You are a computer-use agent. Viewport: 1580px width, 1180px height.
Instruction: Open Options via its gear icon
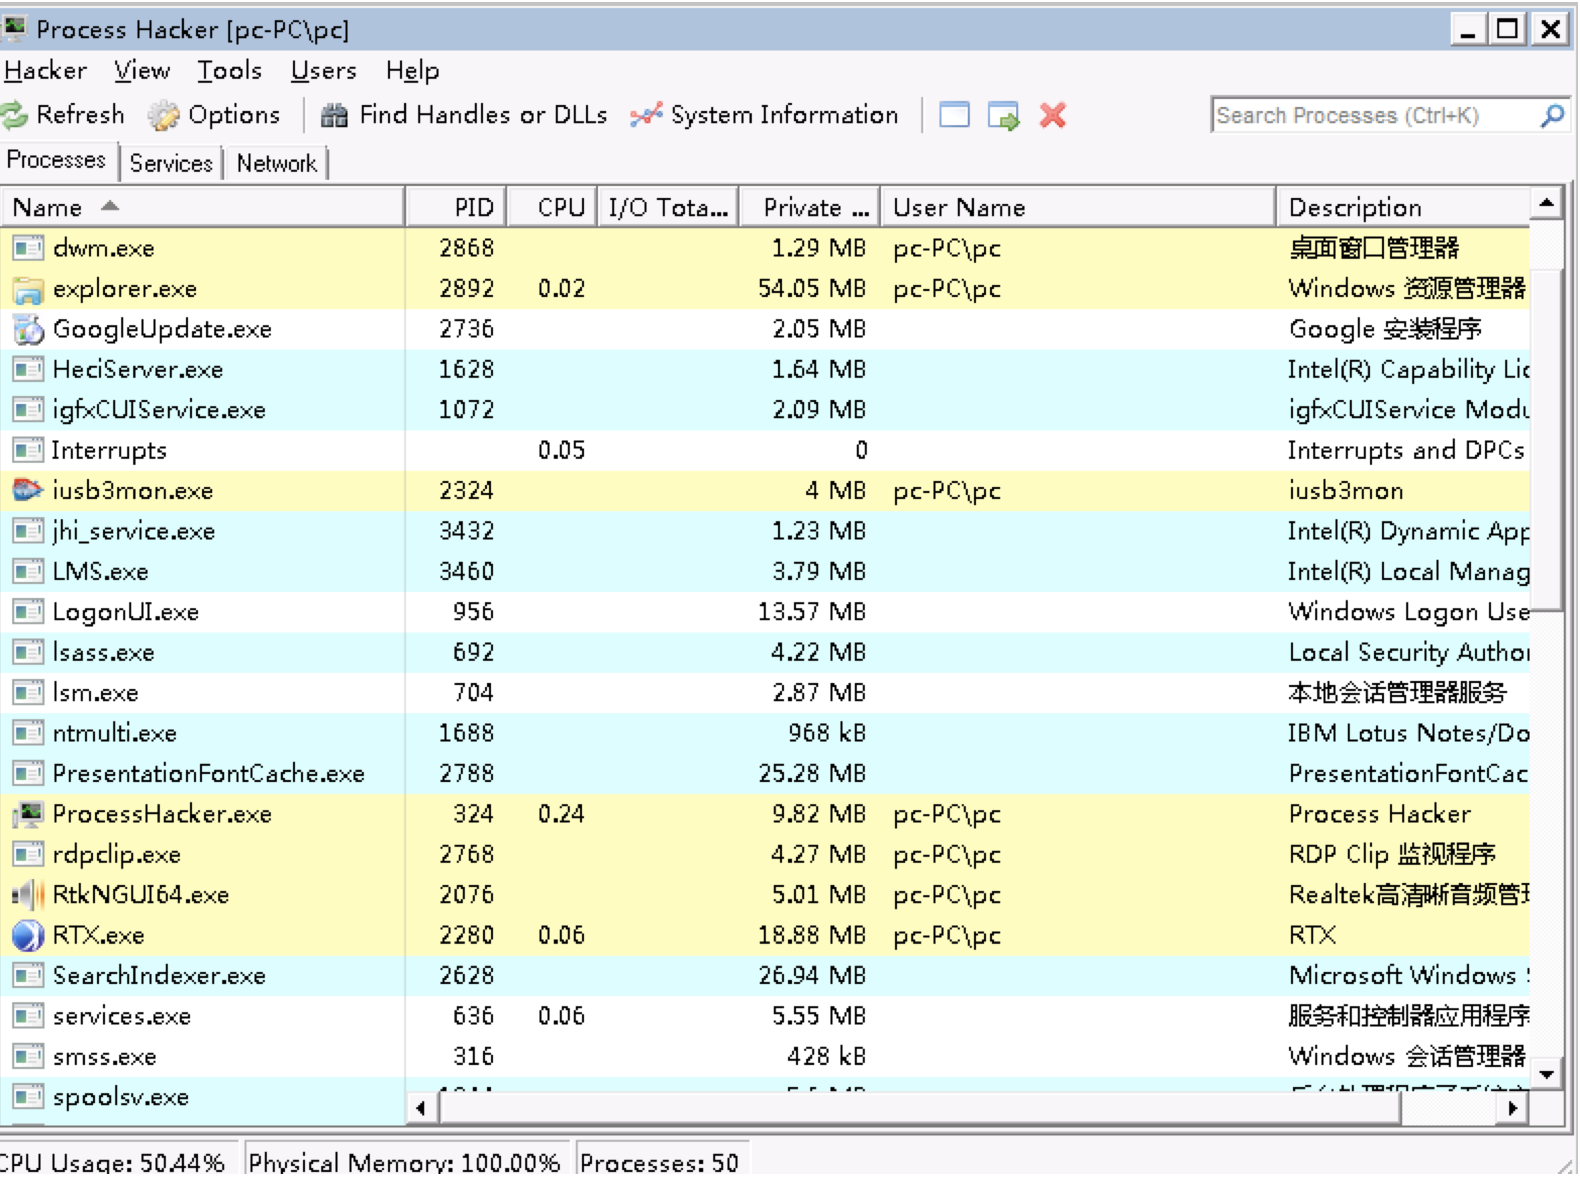coord(163,116)
